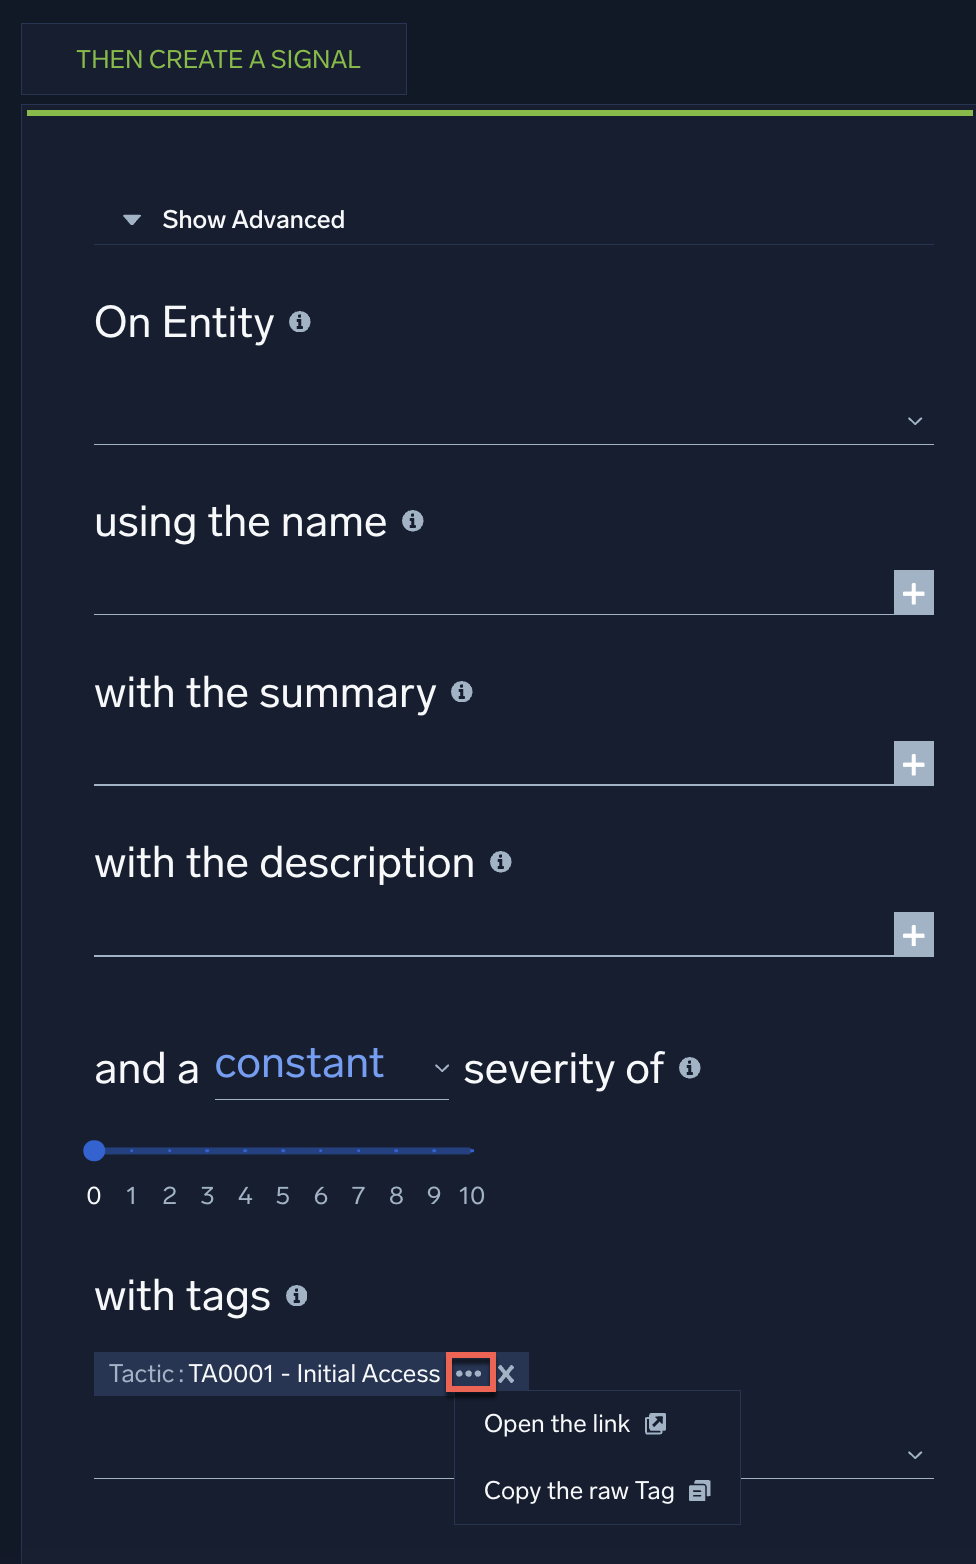The image size is (976, 1564).
Task: Select 'Copy the raw Tag' menu entry
Action: pyautogui.click(x=578, y=1490)
